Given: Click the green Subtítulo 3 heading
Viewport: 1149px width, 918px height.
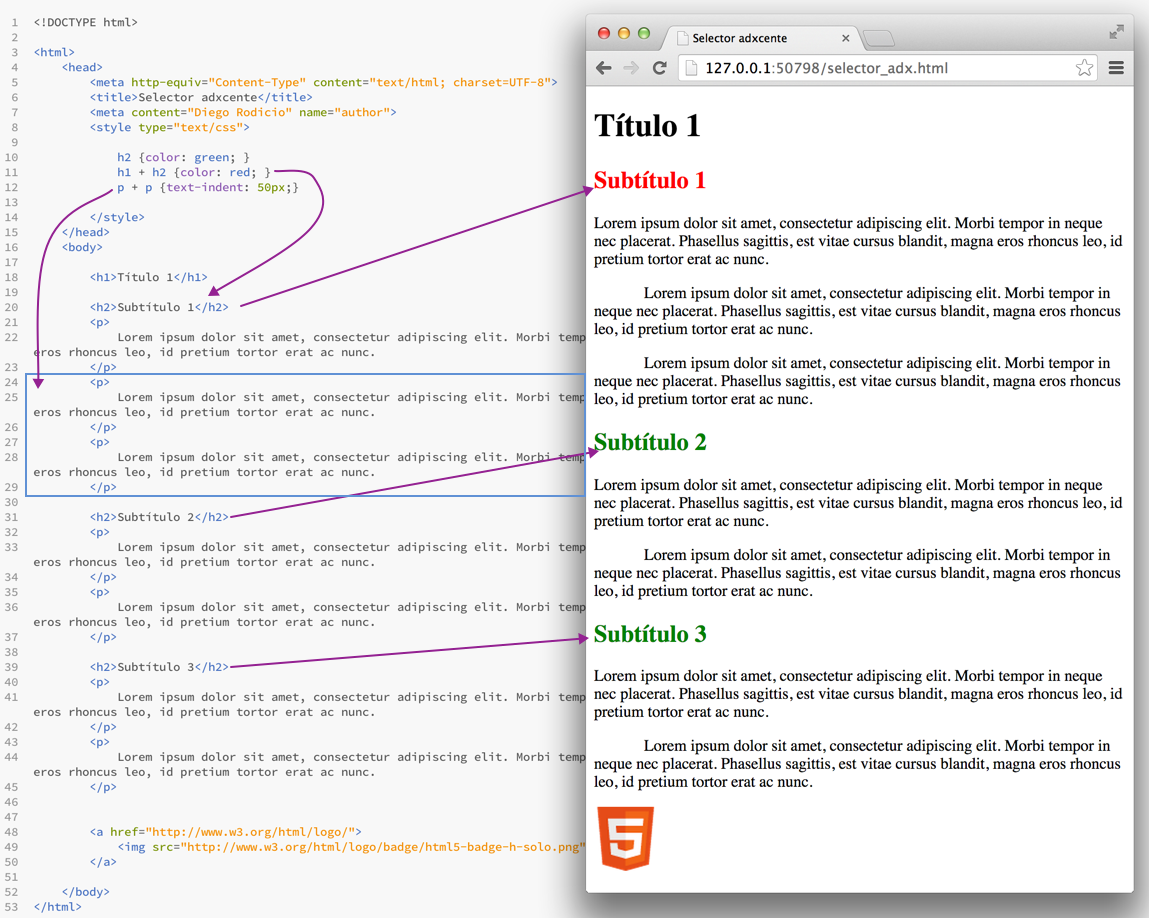Looking at the screenshot, I should 650,634.
